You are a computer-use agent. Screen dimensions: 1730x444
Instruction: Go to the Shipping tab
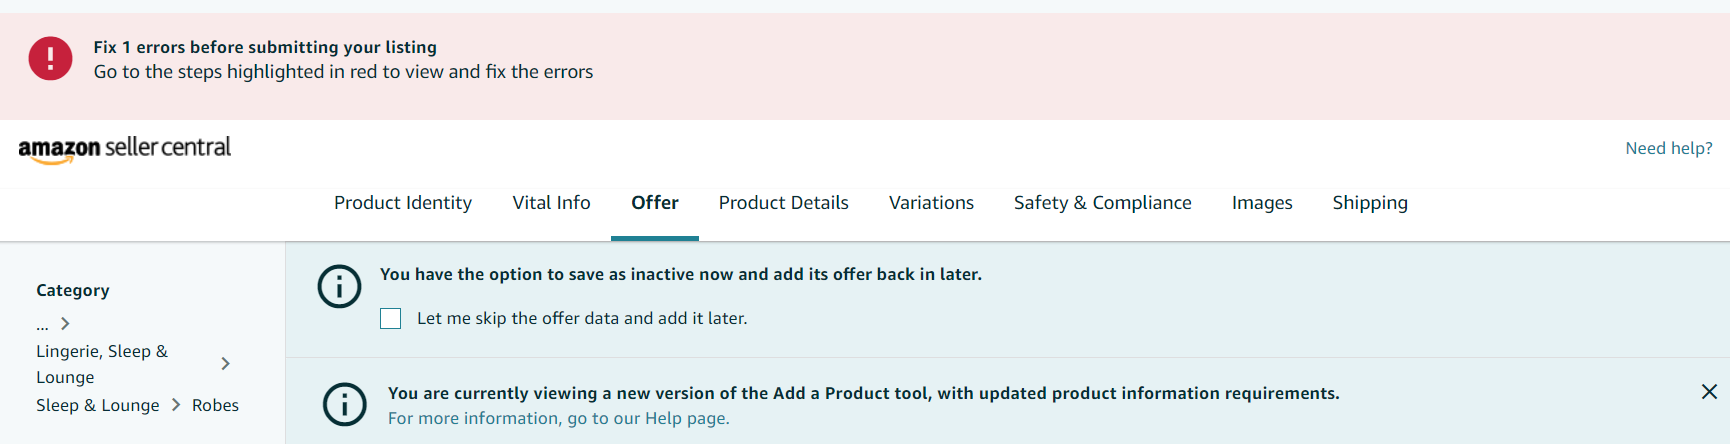(1370, 203)
